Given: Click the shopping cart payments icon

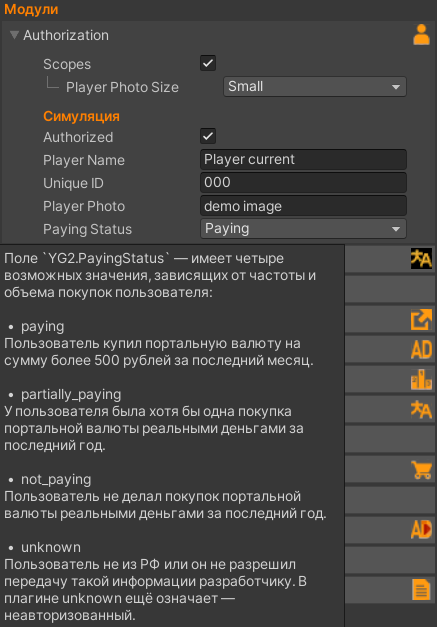Looking at the screenshot, I should [x=421, y=470].
